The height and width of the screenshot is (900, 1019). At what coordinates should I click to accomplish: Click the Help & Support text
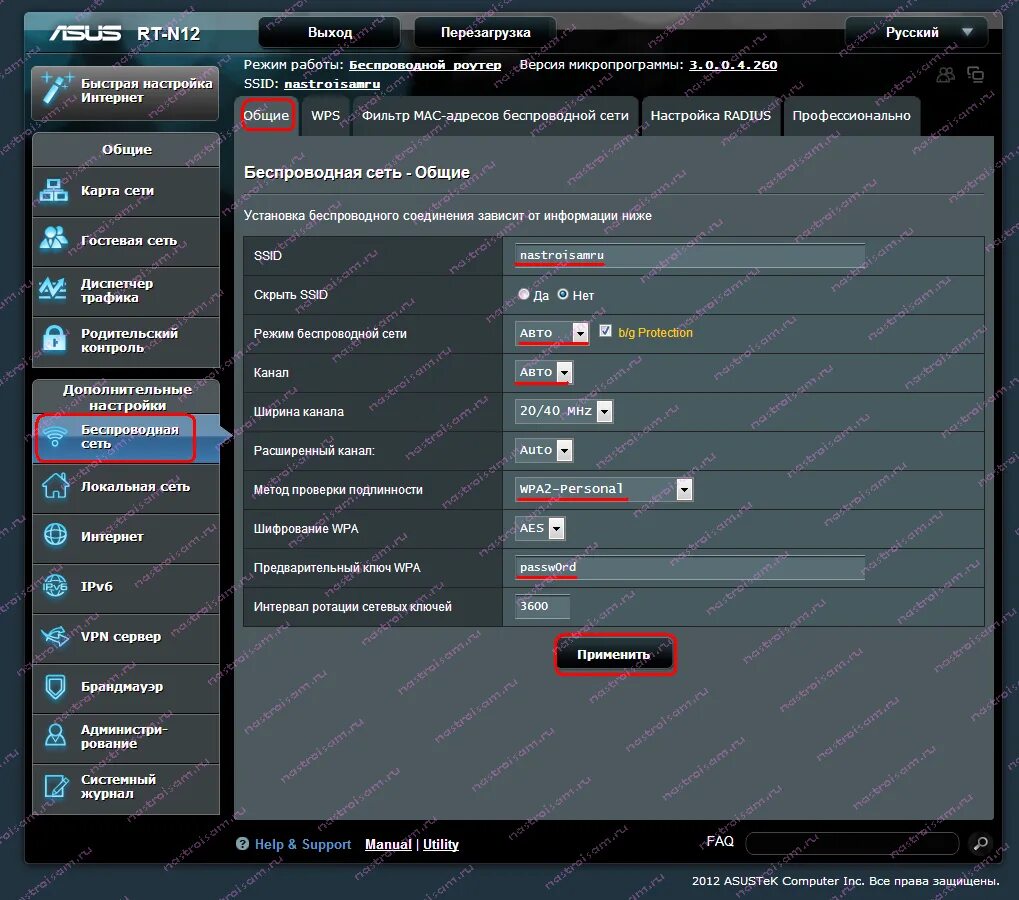pos(302,844)
